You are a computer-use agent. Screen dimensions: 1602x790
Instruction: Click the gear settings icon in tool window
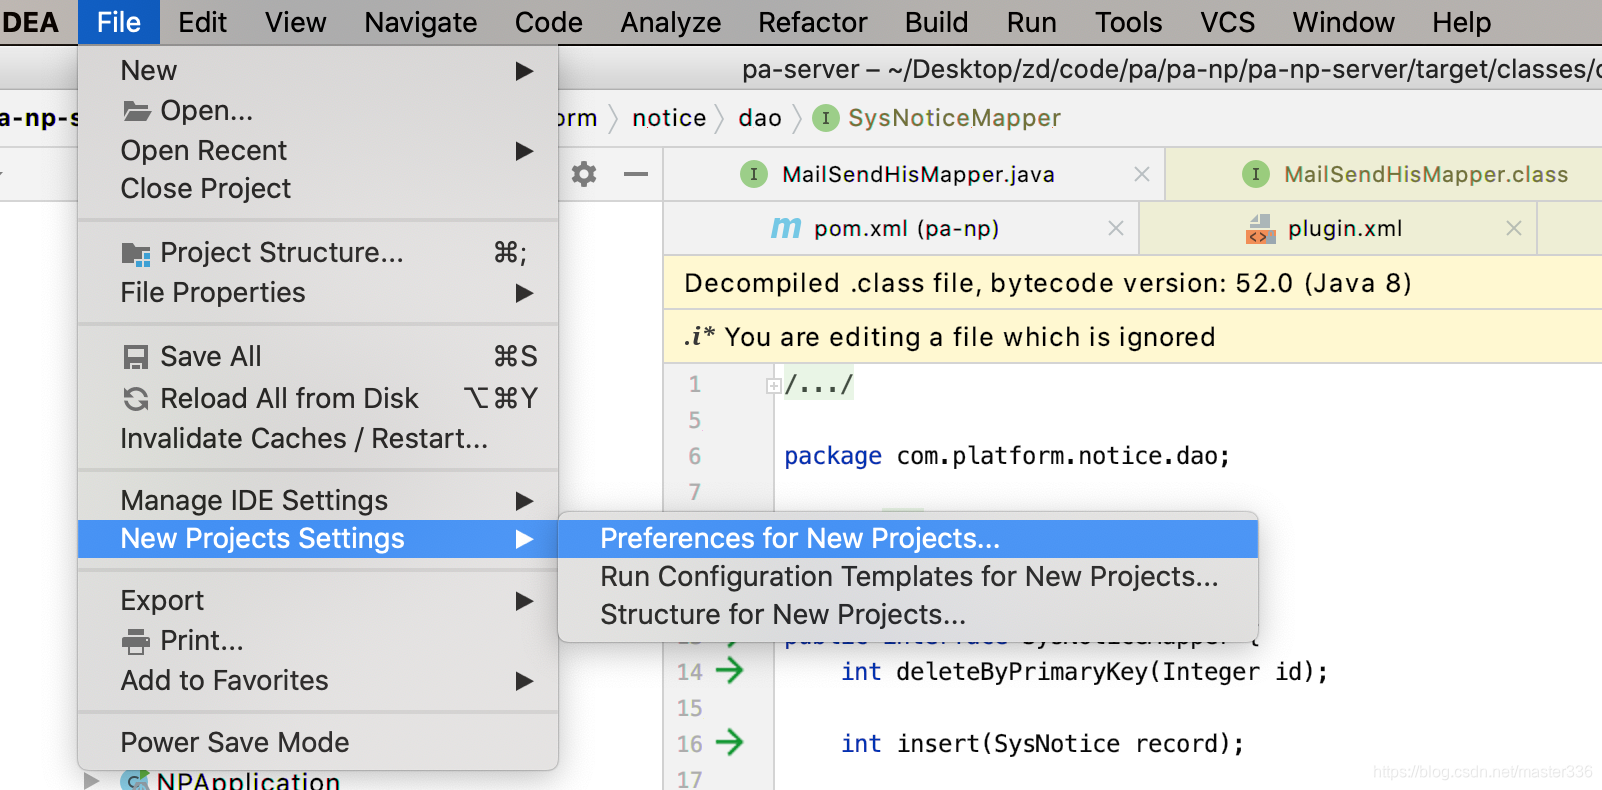584,174
